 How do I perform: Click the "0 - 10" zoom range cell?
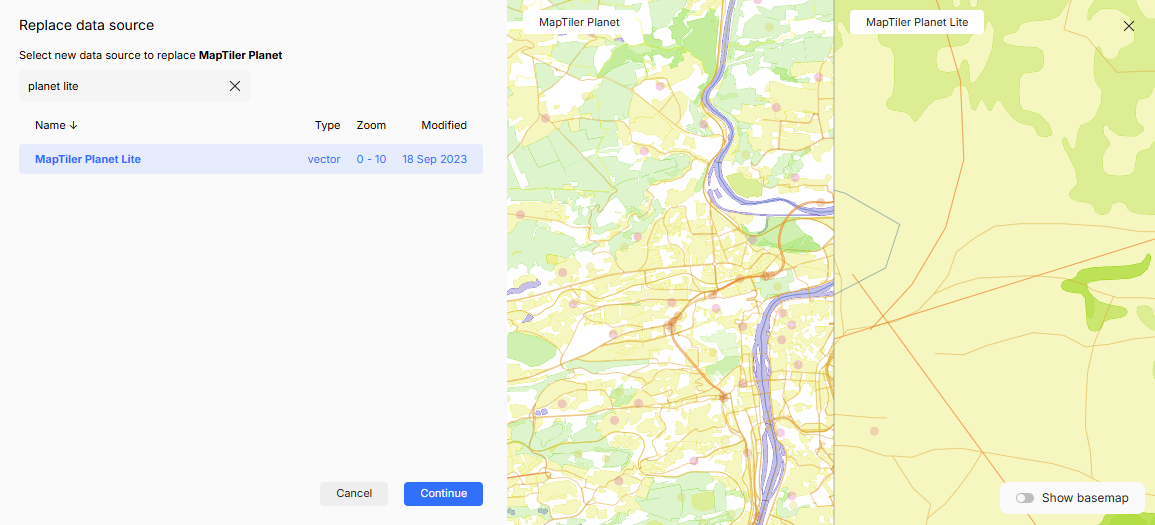[371, 159]
